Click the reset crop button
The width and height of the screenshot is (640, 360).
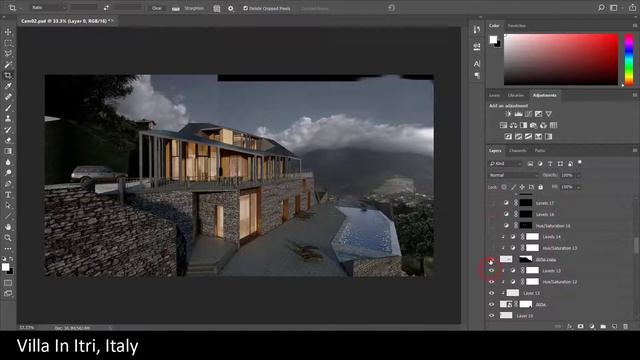pyautogui.click(x=391, y=8)
